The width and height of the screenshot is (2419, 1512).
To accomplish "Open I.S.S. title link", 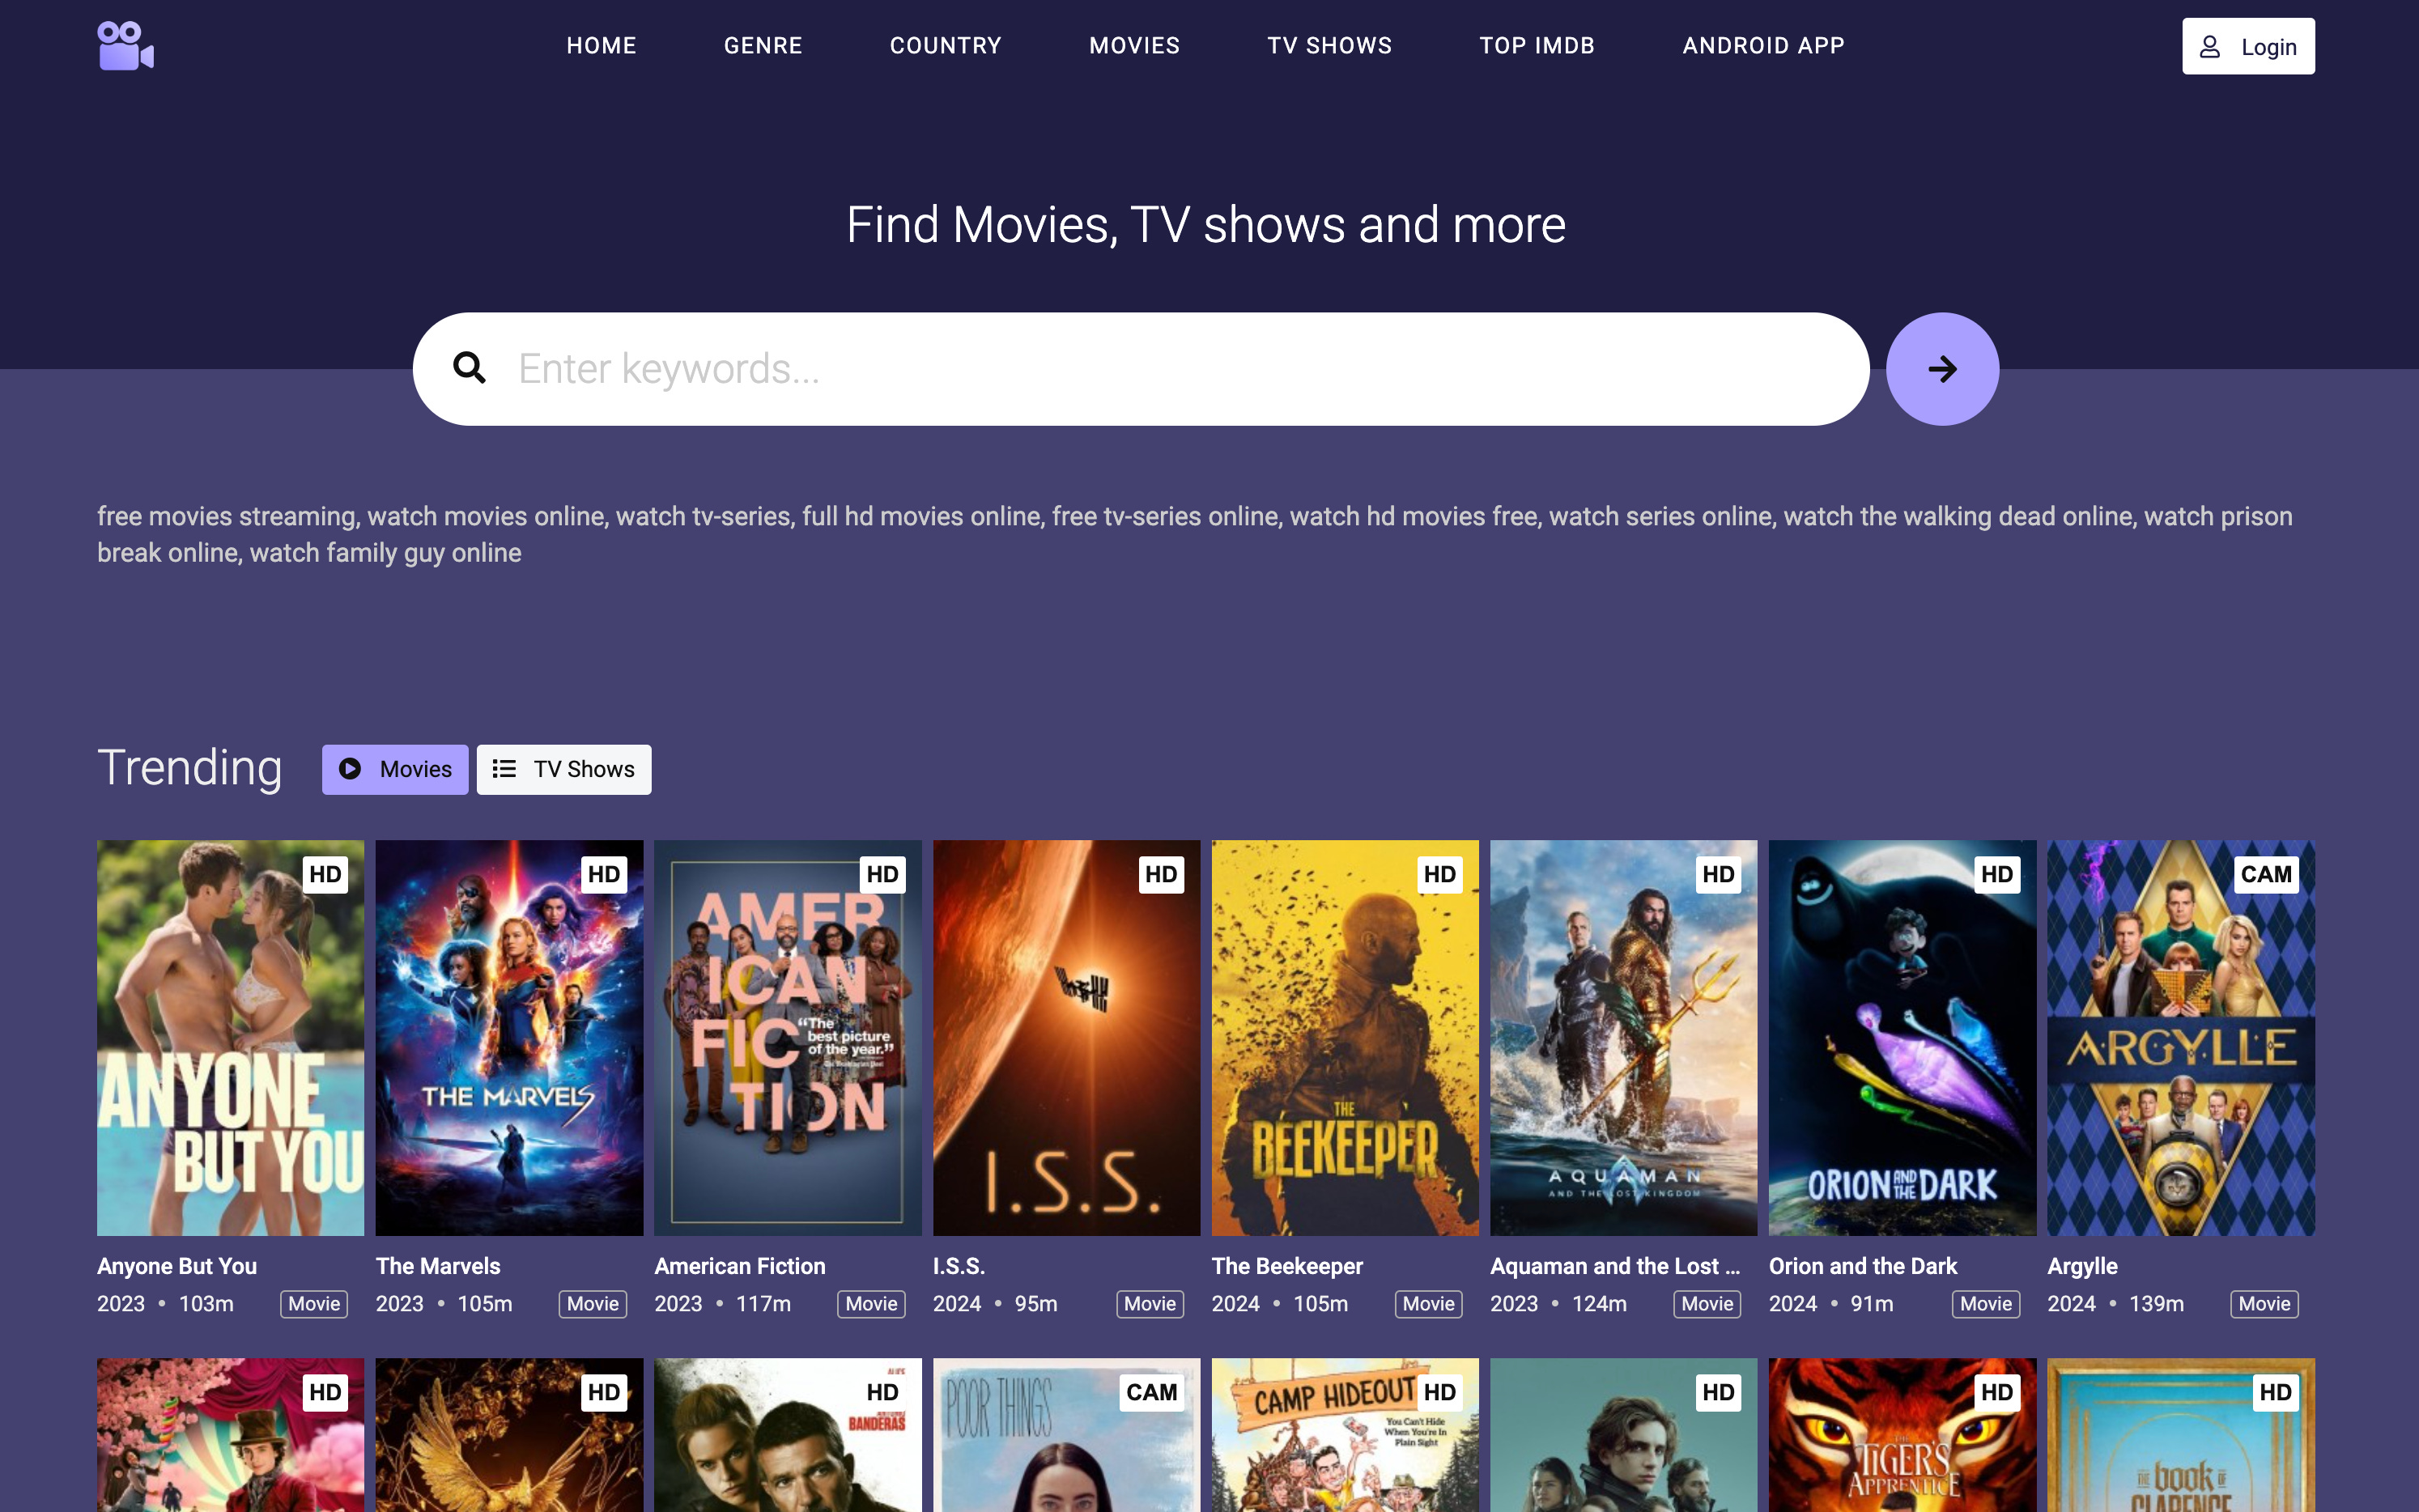I will click(959, 1266).
